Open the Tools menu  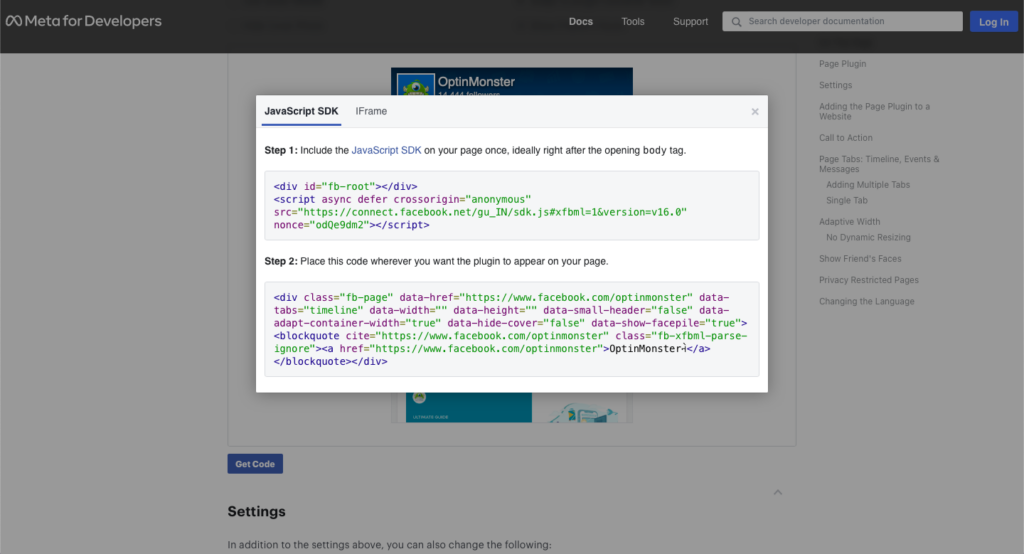[x=633, y=22]
